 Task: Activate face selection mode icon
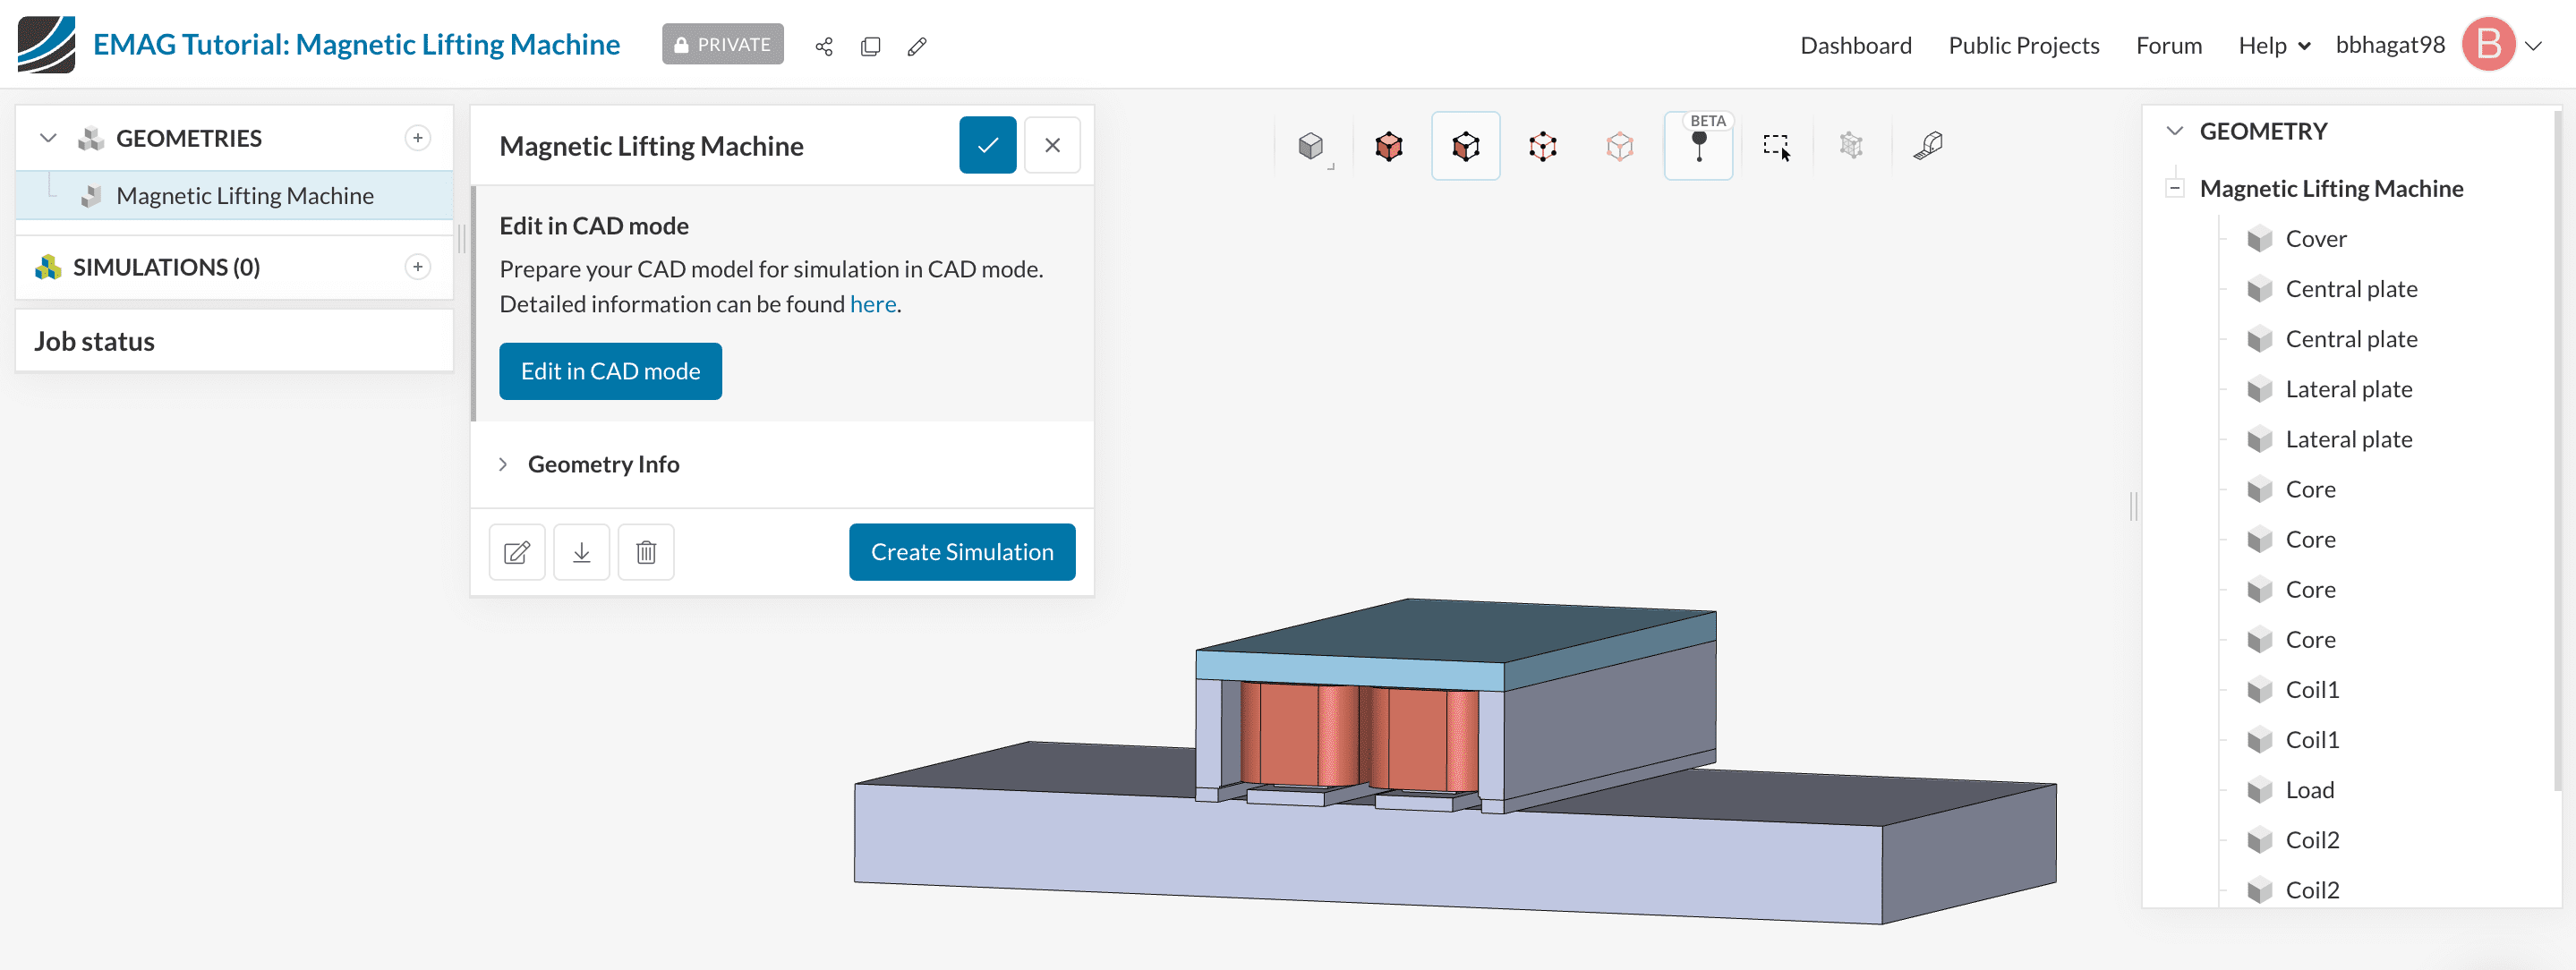1465,146
